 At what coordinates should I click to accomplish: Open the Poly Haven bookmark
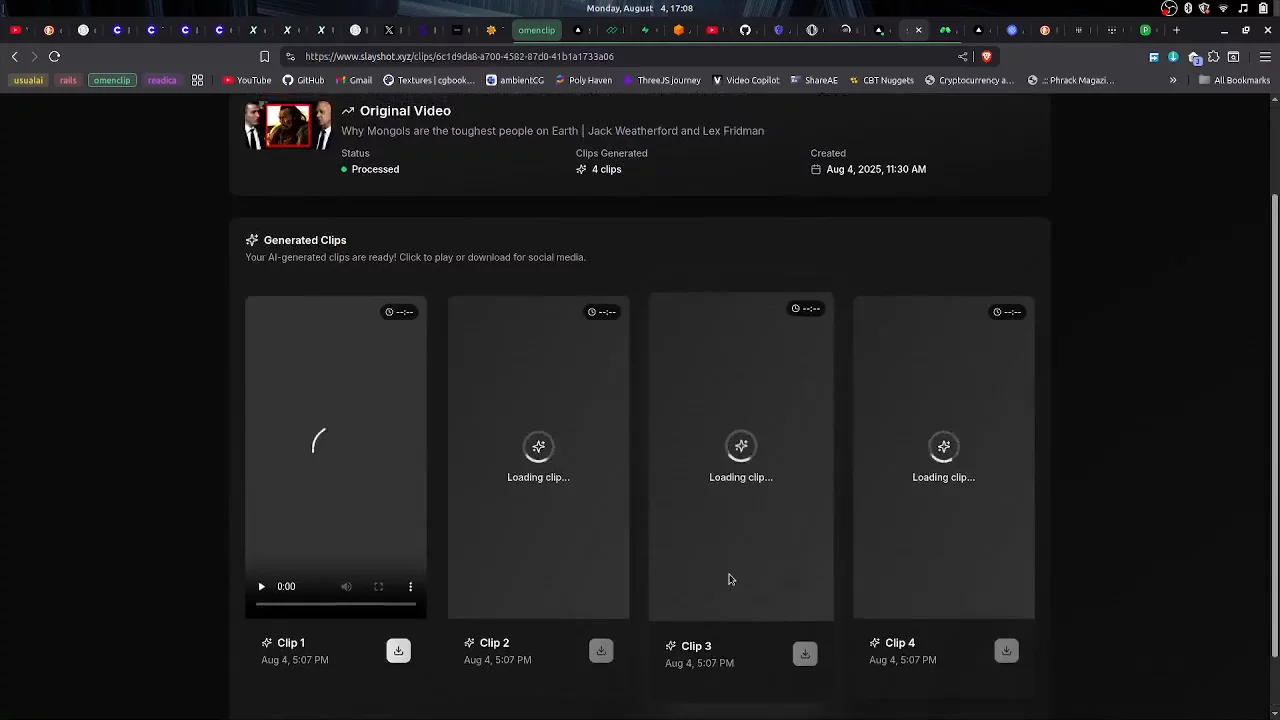click(x=583, y=80)
